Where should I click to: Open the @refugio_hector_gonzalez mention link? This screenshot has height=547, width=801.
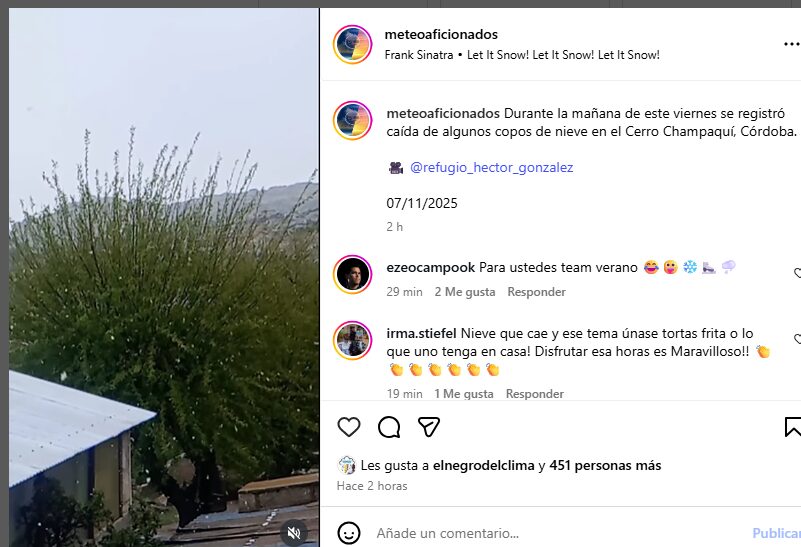point(491,168)
